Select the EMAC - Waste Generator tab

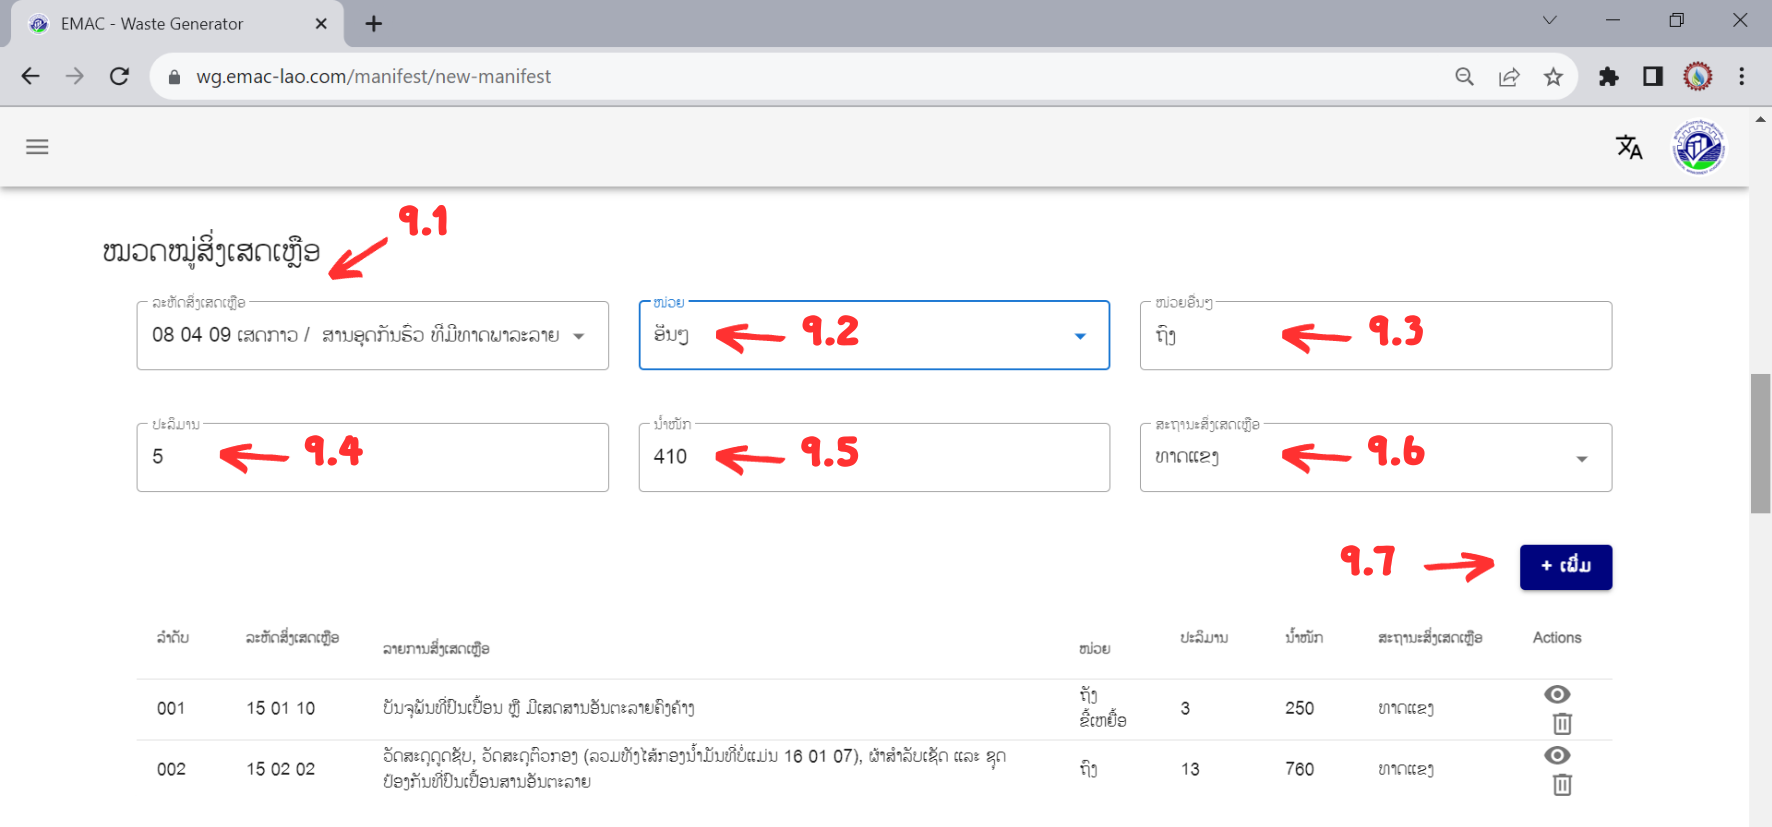click(152, 24)
